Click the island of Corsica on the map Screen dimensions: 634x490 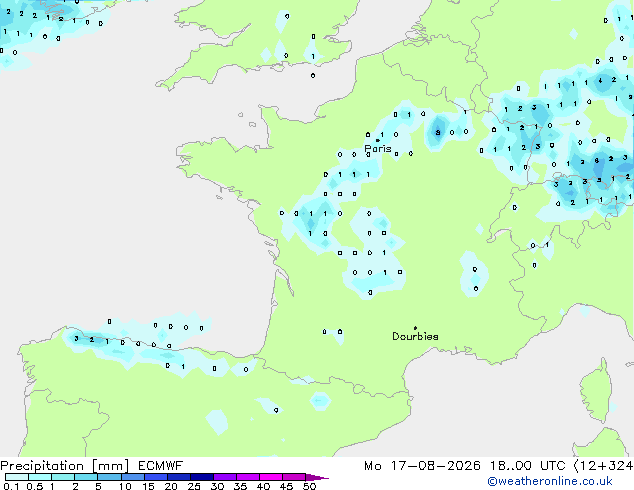[596, 392]
